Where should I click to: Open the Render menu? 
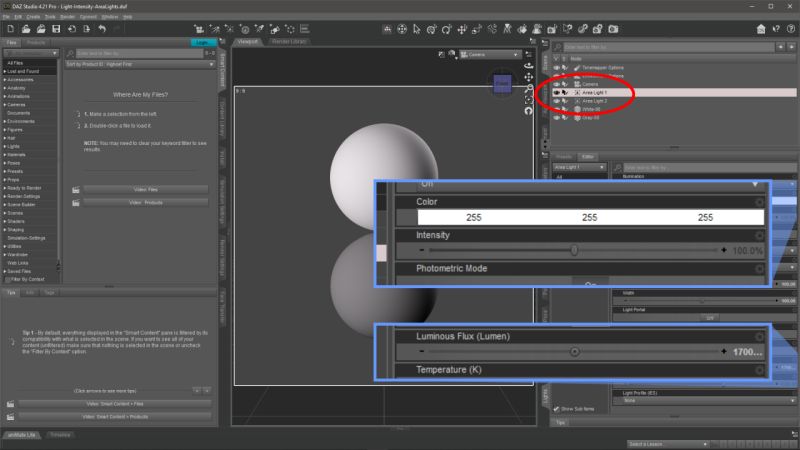click(x=67, y=17)
